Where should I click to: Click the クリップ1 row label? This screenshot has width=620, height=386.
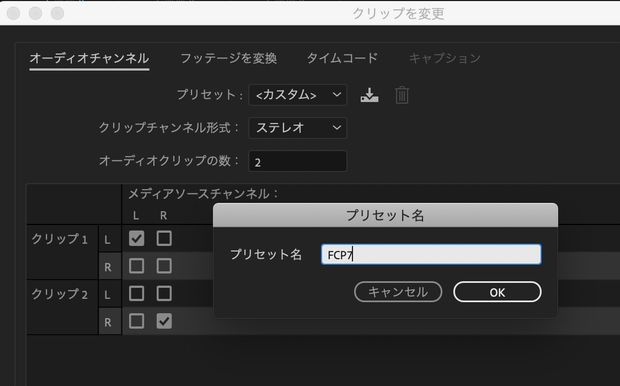coord(59,239)
